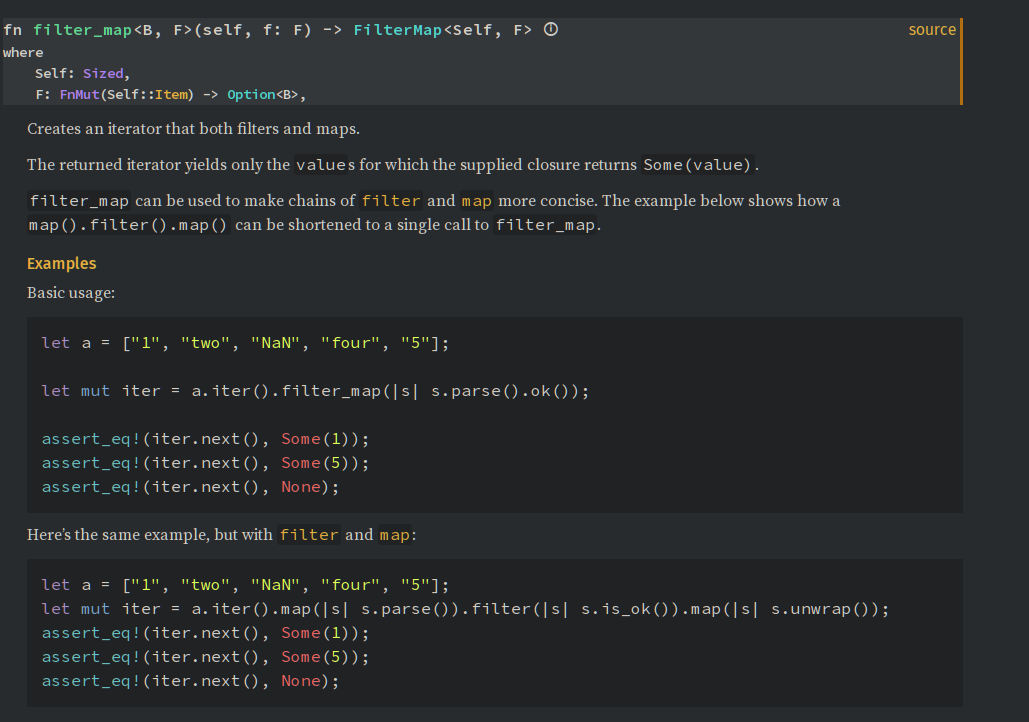The height and width of the screenshot is (722, 1029).
Task: Click the Examples section heading
Action: [62, 263]
